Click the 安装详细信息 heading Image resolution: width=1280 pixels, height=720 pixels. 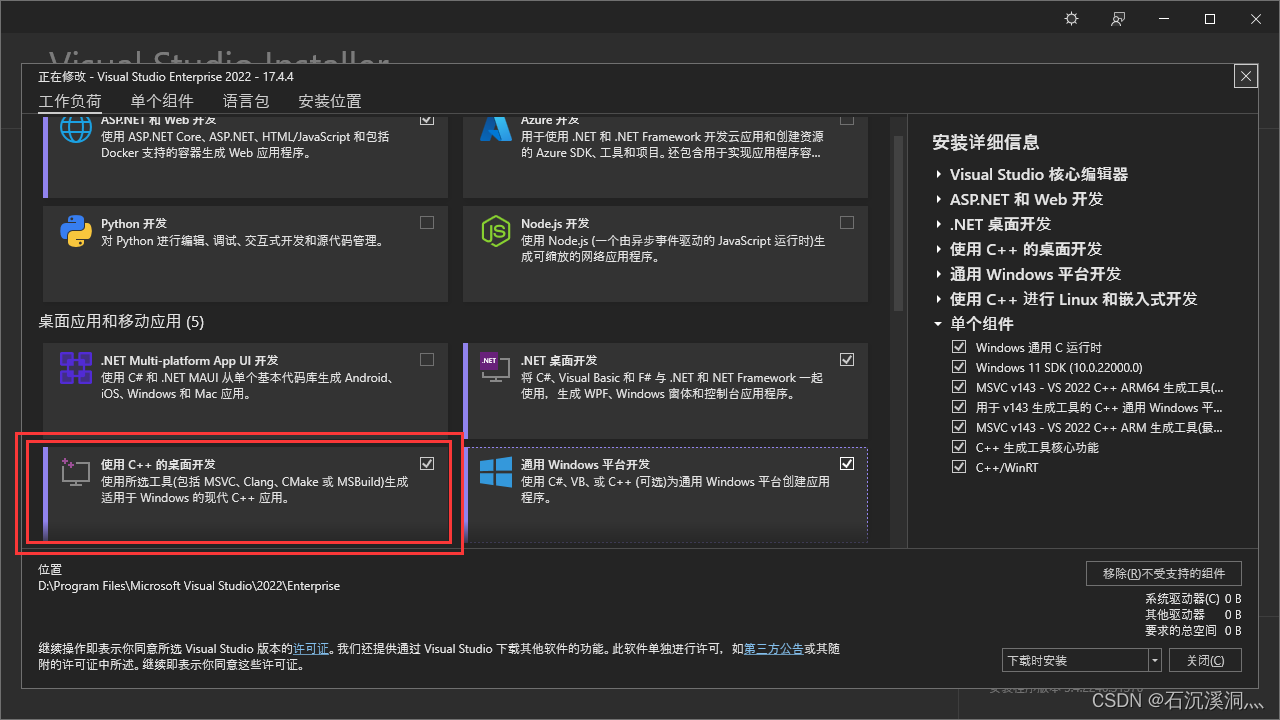pyautogui.click(x=986, y=142)
